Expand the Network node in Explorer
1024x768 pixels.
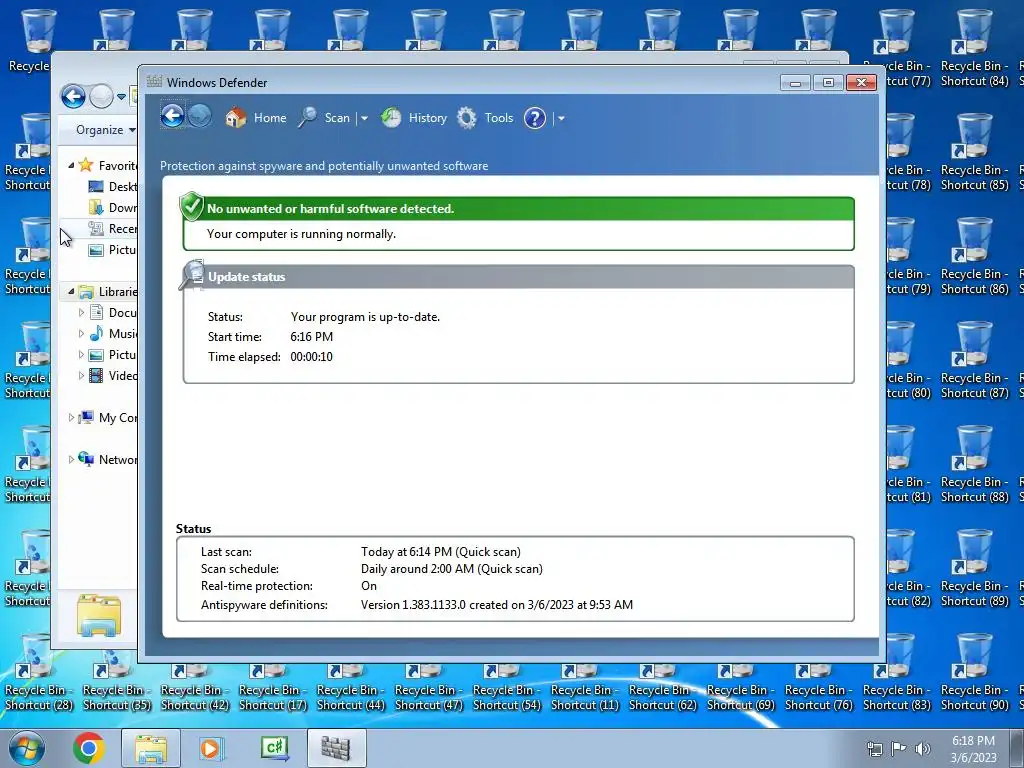coord(71,459)
